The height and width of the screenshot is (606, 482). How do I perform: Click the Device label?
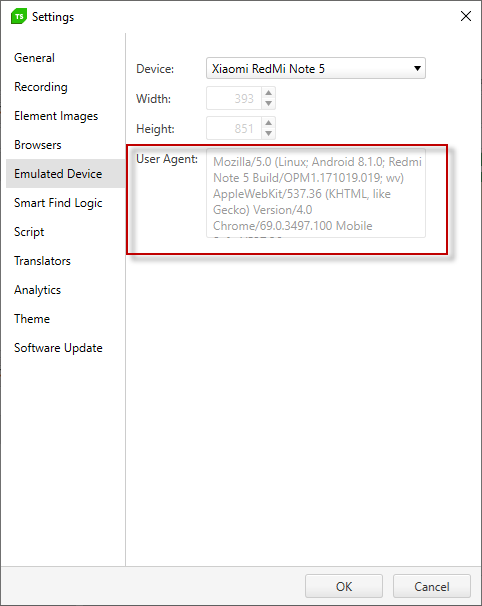(155, 69)
